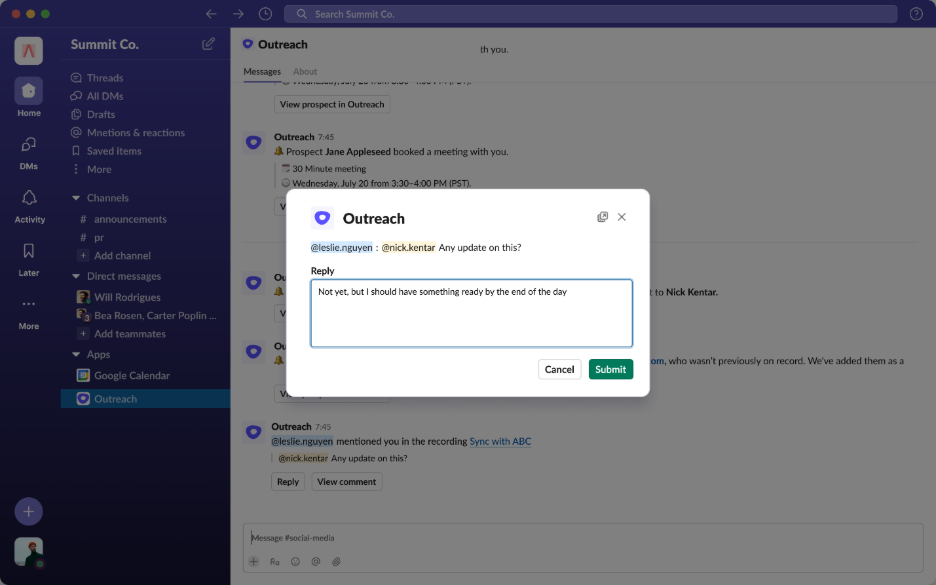Image resolution: width=936 pixels, height=585 pixels.
Task: Click Reply button below the comment
Action: [288, 482]
